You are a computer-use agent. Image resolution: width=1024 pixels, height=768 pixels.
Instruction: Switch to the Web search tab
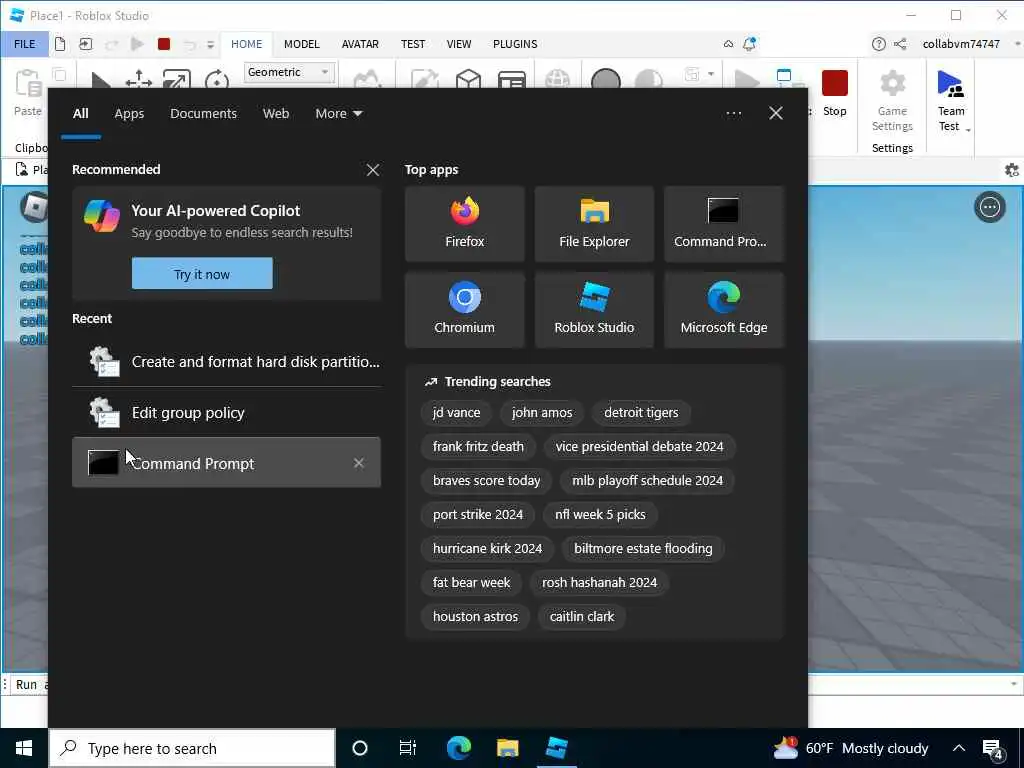pos(276,114)
